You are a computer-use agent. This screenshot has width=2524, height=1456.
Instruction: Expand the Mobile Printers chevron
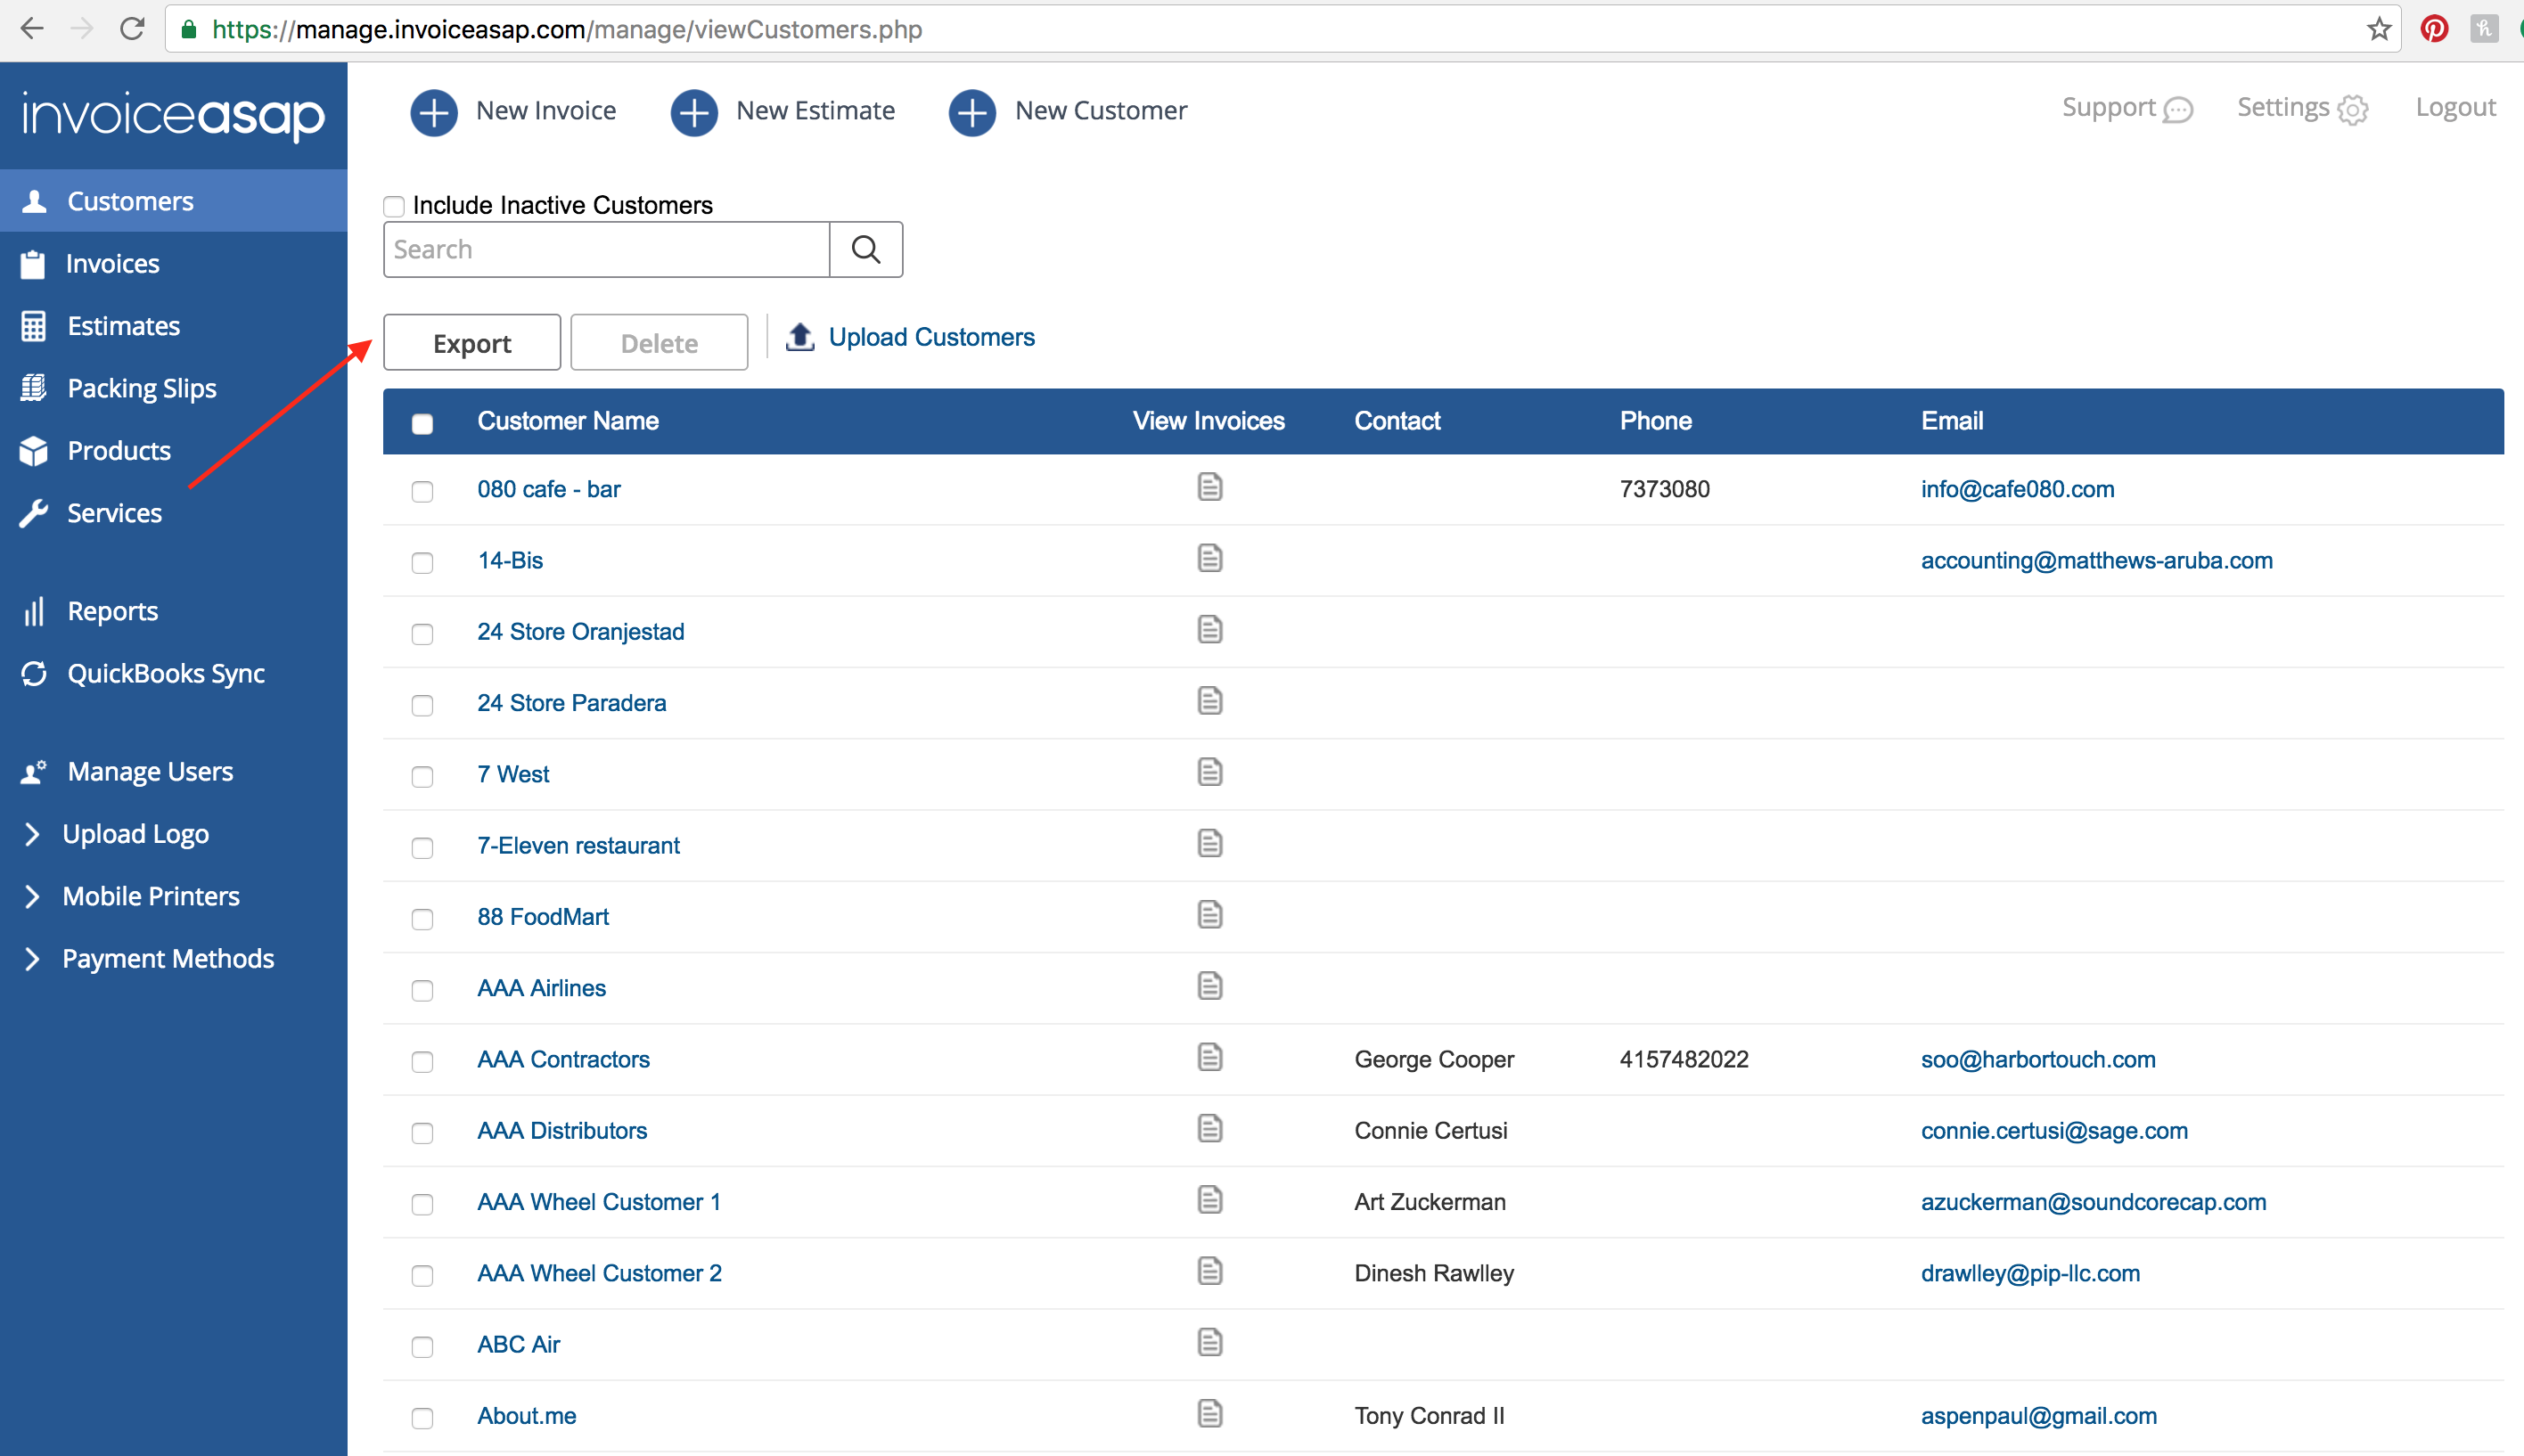33,896
